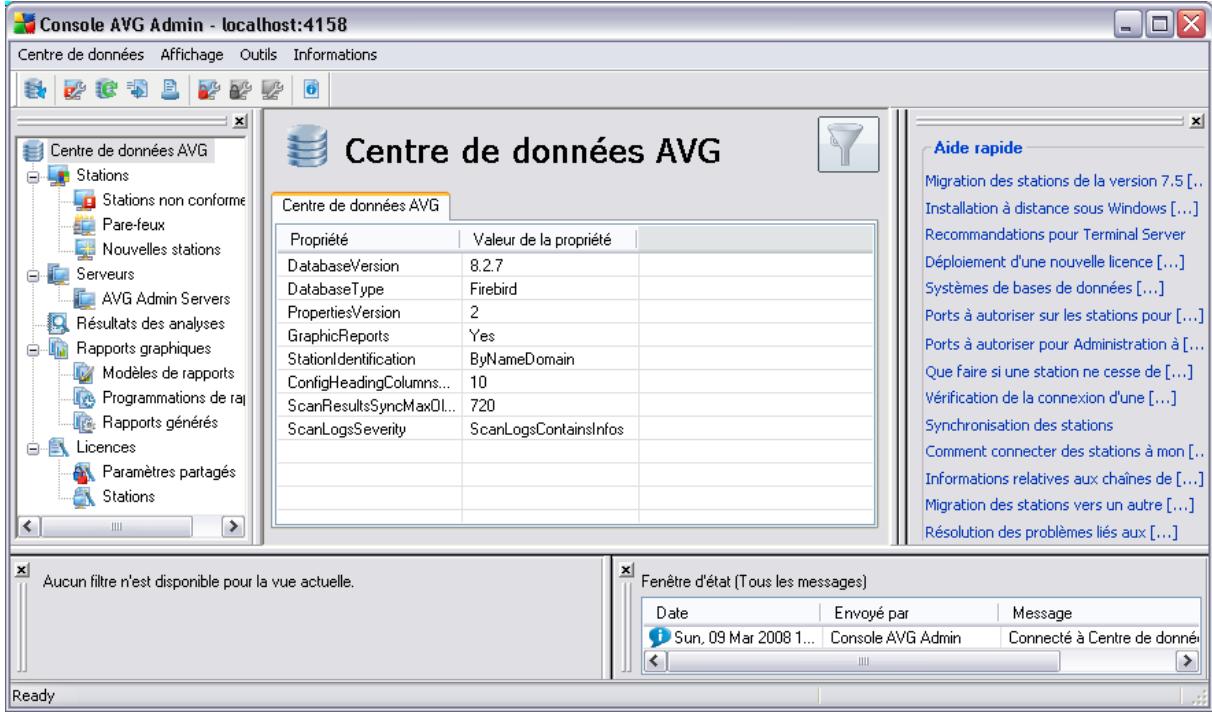The height and width of the screenshot is (712, 1212).
Task: Close the Fenêtre d'état panel
Action: tap(626, 569)
